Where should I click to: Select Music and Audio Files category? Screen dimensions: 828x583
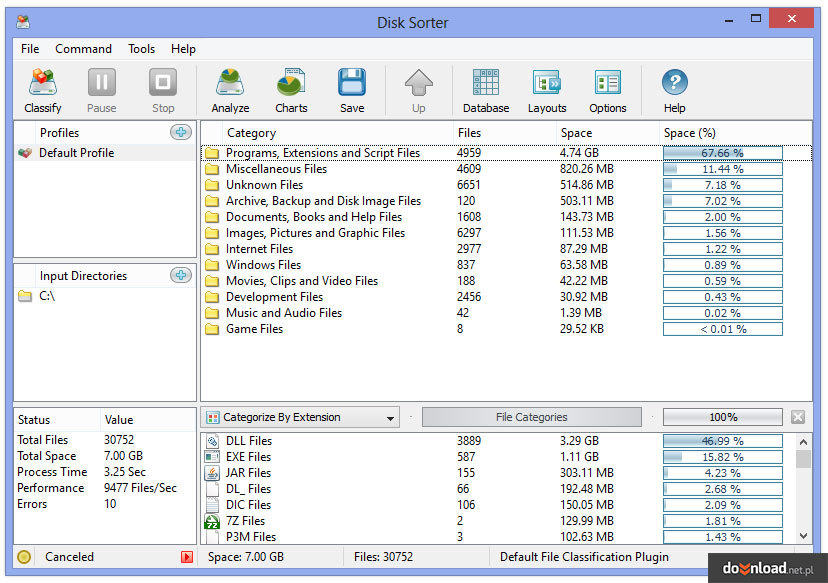[506, 313]
